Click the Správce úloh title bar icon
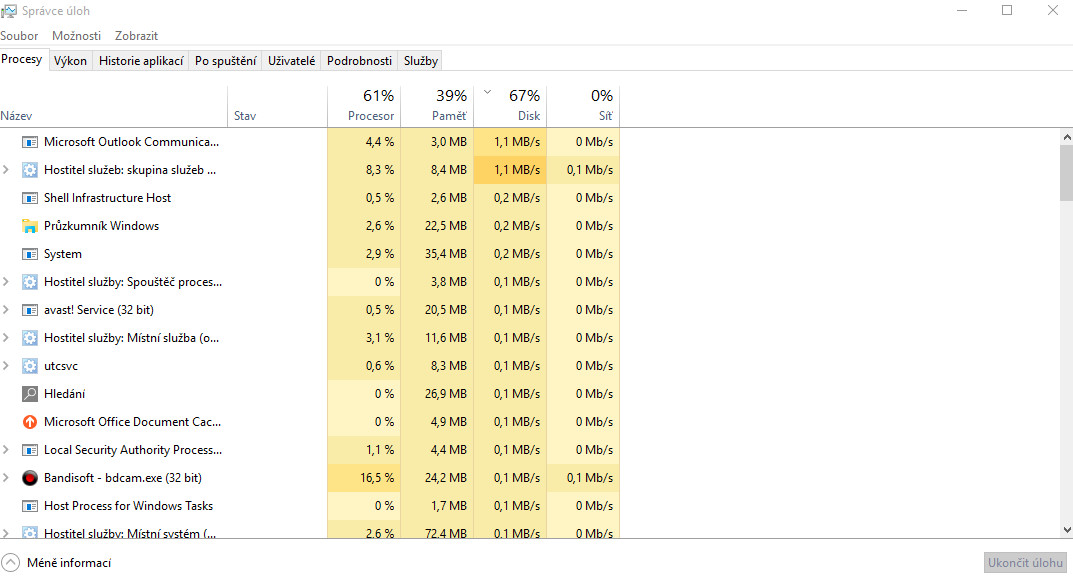 (x=9, y=11)
